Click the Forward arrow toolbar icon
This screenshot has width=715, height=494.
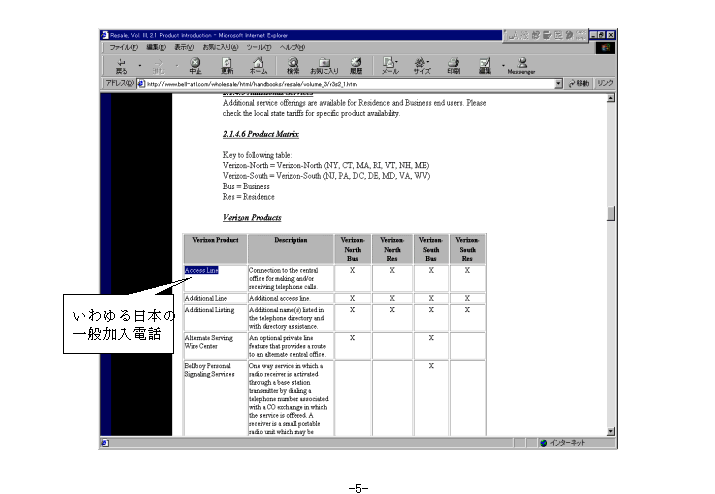[x=158, y=66]
